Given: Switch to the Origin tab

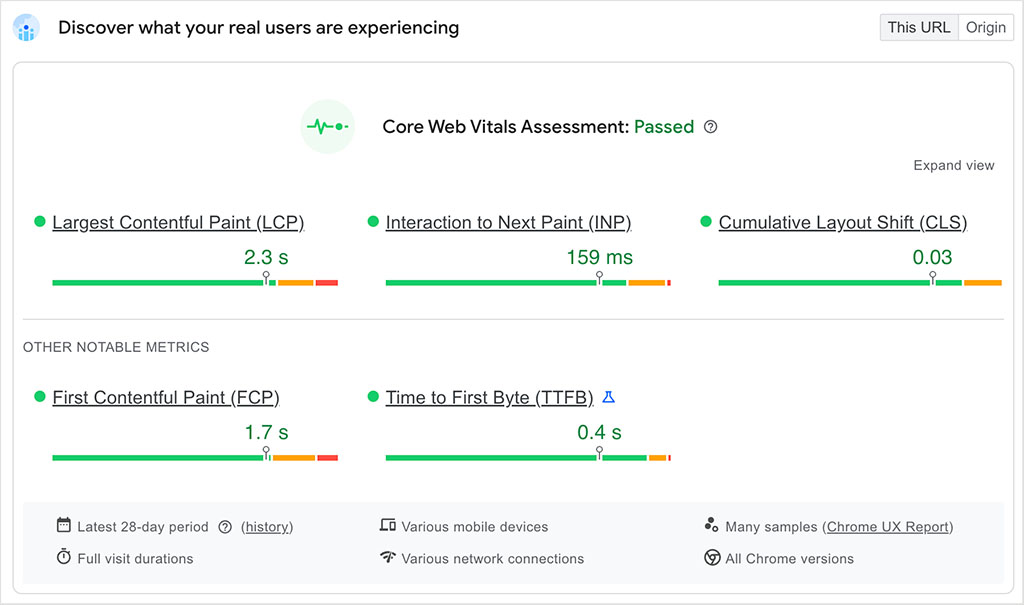Looking at the screenshot, I should pos(985,27).
